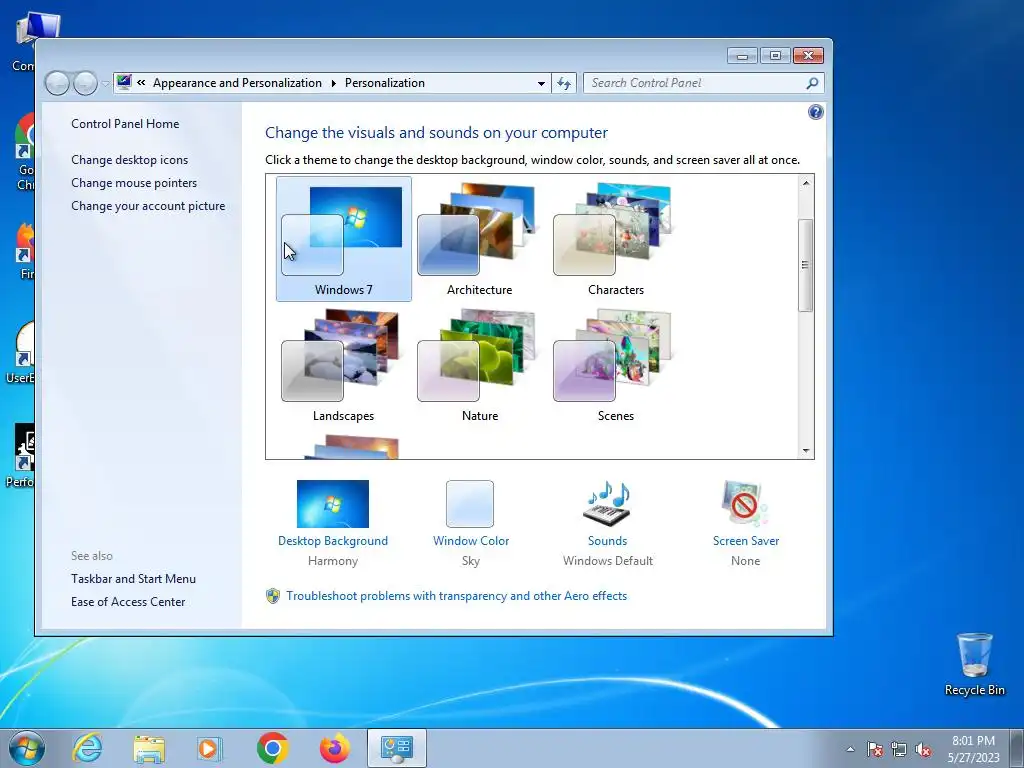
Task: Click the Personalization breadcrumb
Action: (x=385, y=83)
